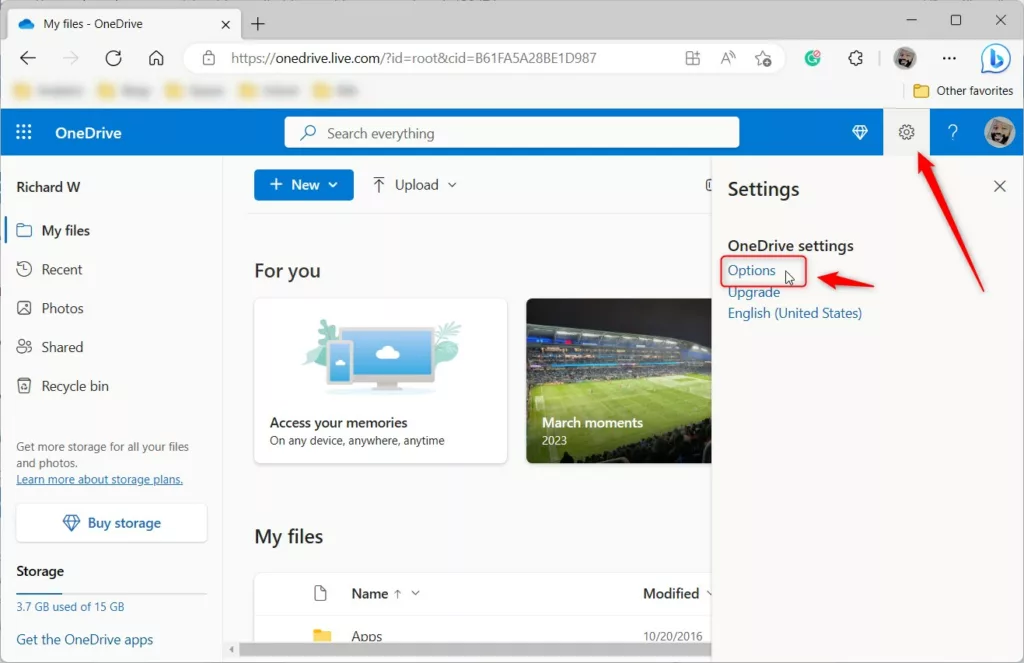Open Photos in sidebar
The image size is (1024, 663).
tap(62, 308)
